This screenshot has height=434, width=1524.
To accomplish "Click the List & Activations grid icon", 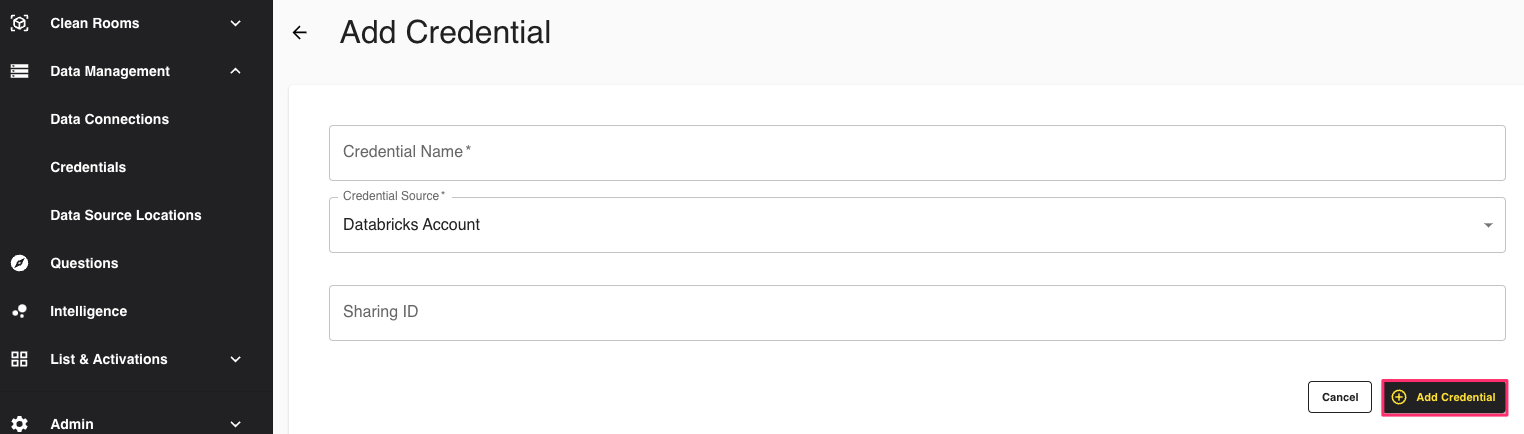I will pos(19,359).
